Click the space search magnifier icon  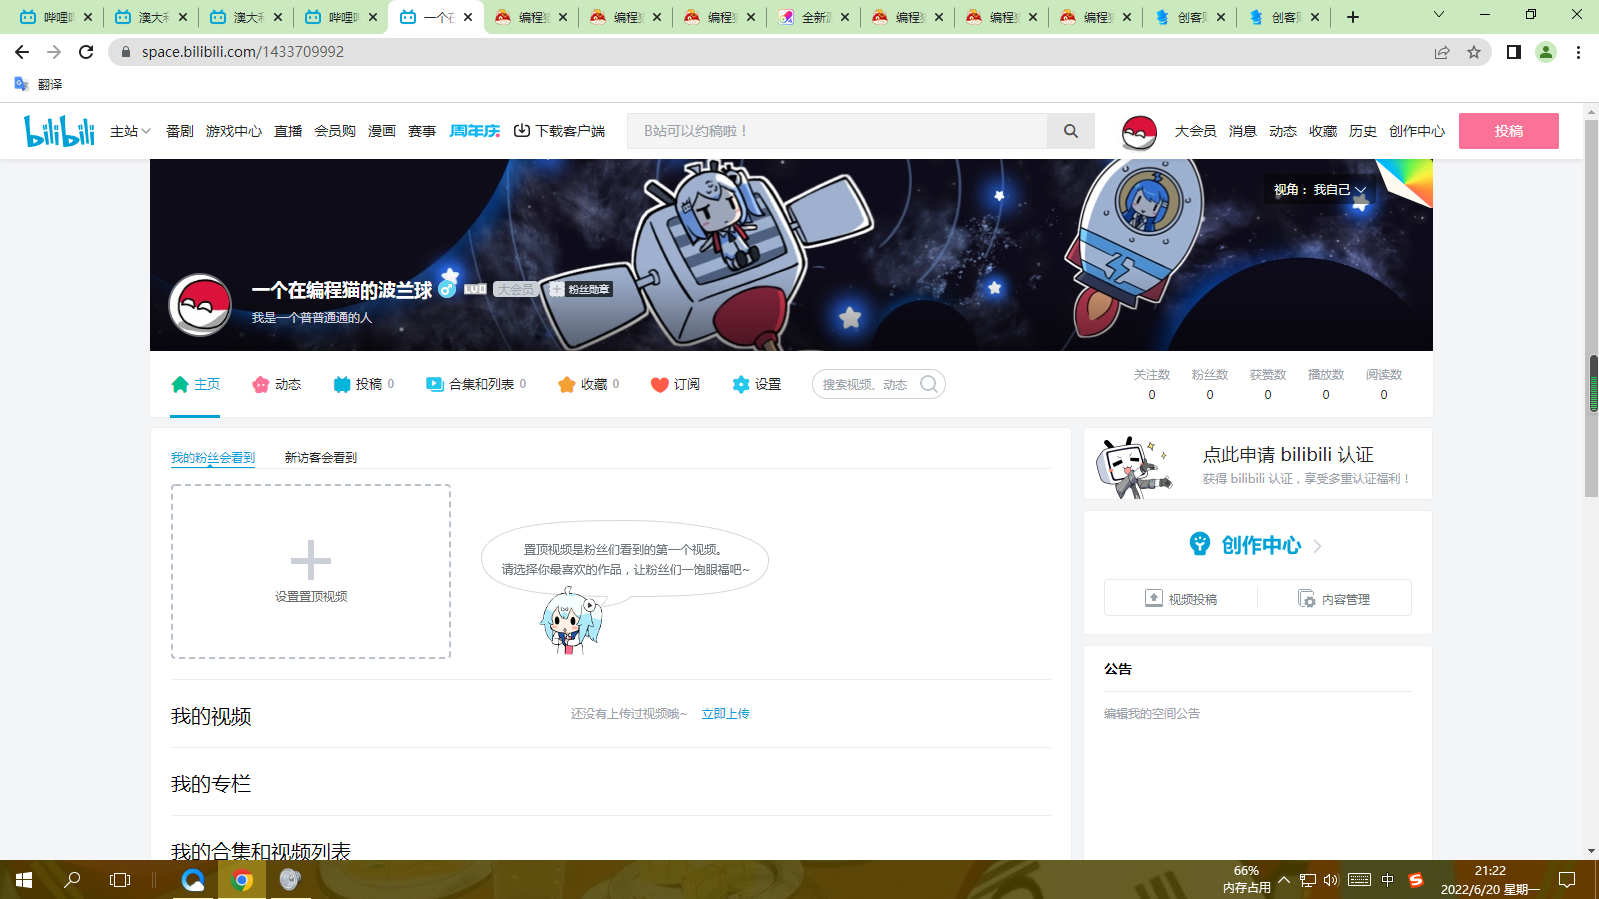coord(929,384)
